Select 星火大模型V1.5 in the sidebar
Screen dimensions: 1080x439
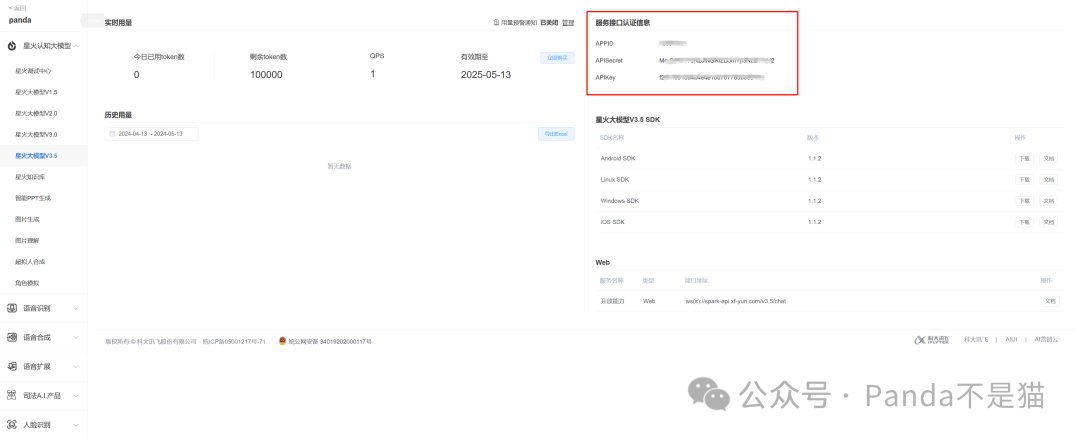coord(36,92)
